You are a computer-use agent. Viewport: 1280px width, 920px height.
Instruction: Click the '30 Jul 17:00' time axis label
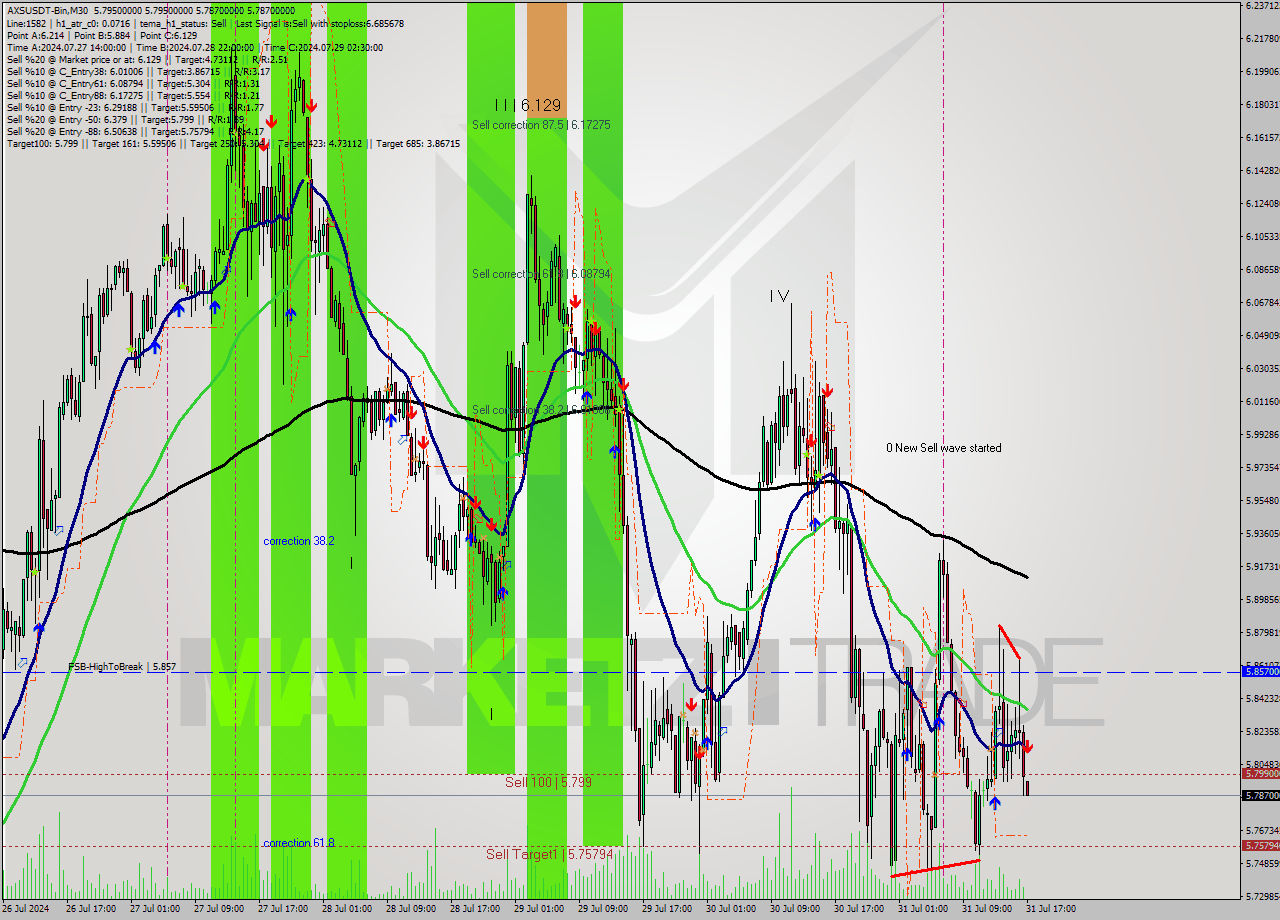858,909
